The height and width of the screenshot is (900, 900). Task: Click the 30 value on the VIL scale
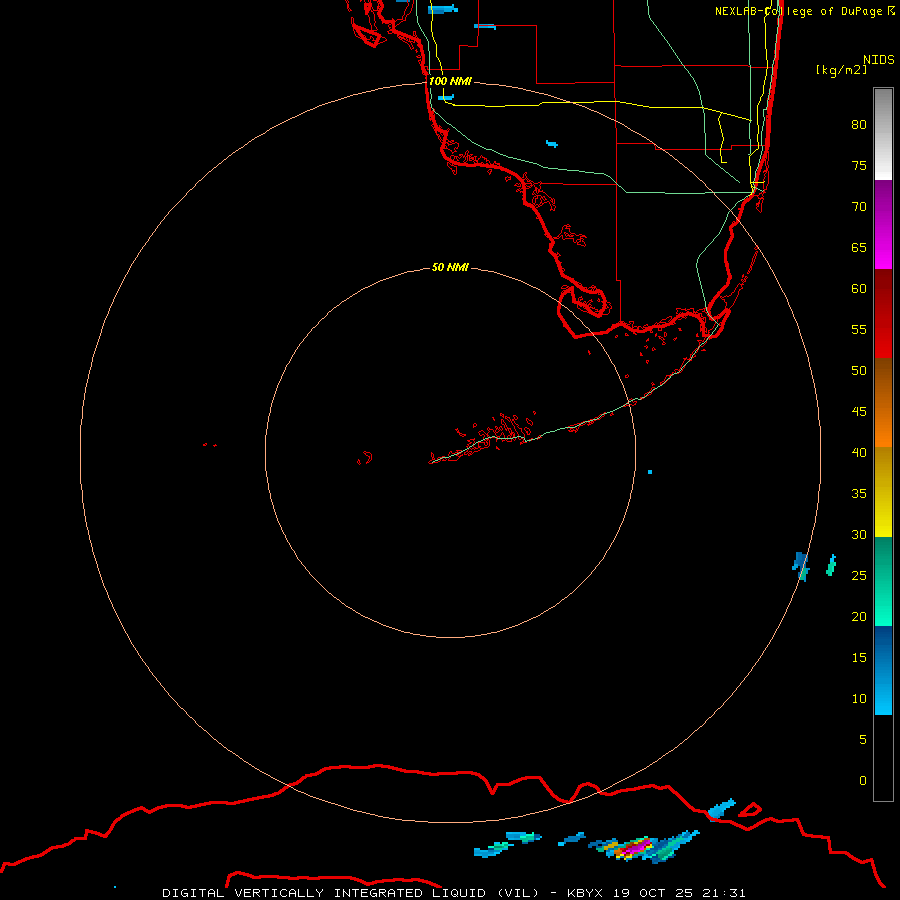(859, 535)
